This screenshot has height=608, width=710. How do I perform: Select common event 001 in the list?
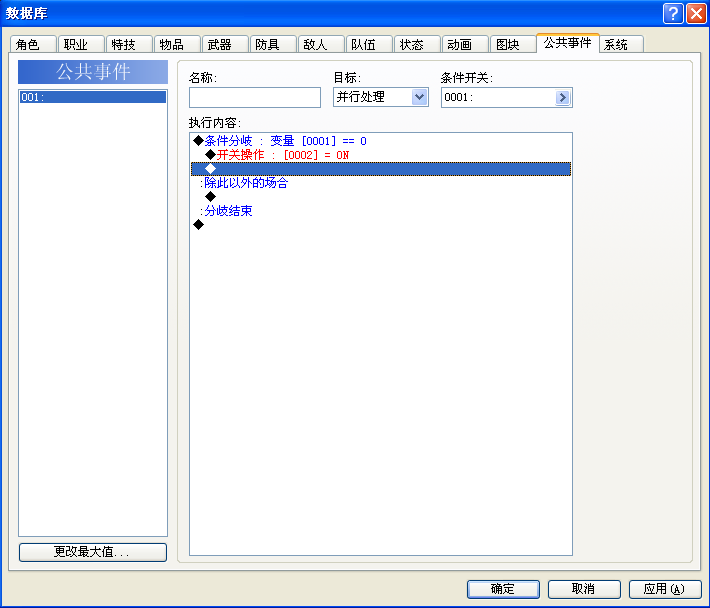pos(93,97)
